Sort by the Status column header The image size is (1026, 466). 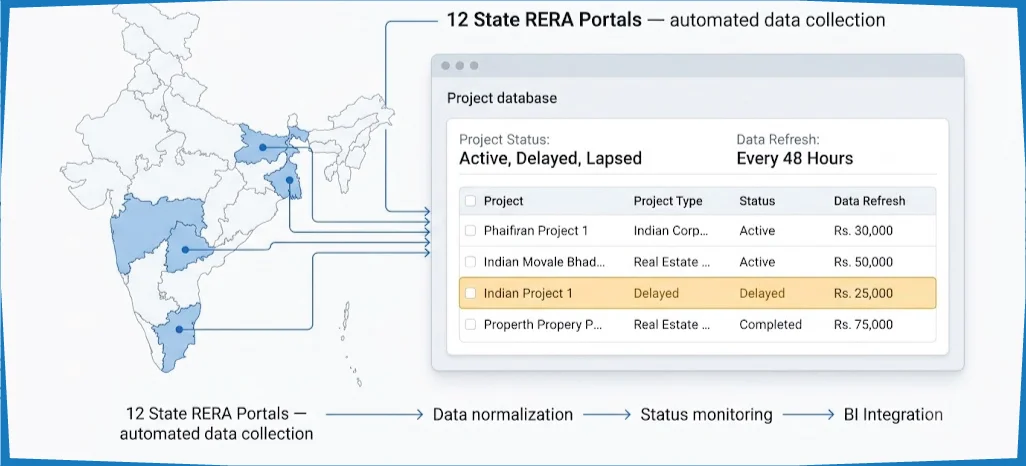757,201
